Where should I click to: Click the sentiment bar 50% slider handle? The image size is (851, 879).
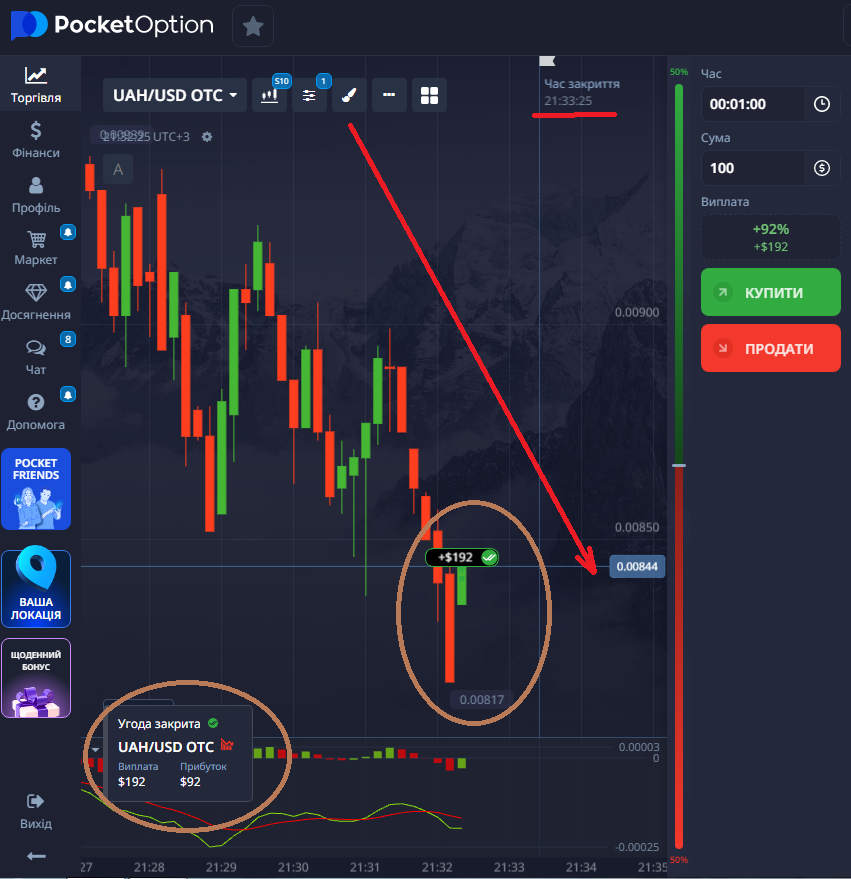coord(679,465)
